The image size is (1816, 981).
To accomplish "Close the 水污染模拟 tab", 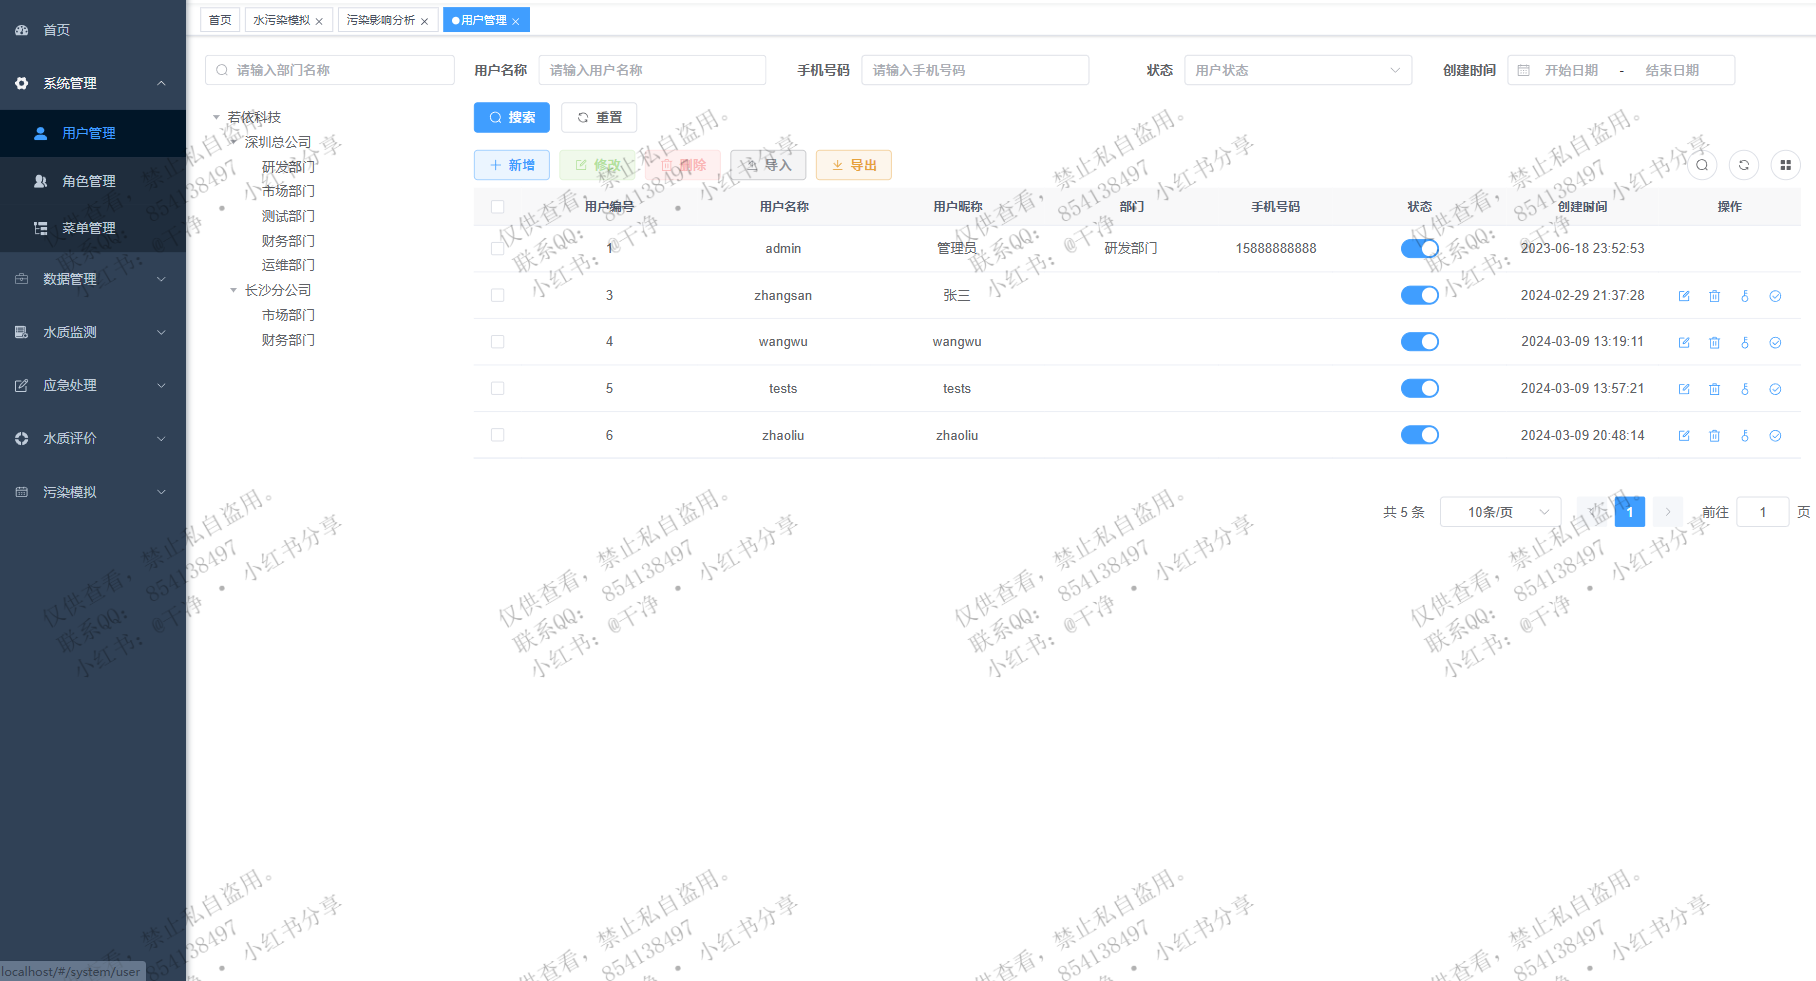I will 319,21.
